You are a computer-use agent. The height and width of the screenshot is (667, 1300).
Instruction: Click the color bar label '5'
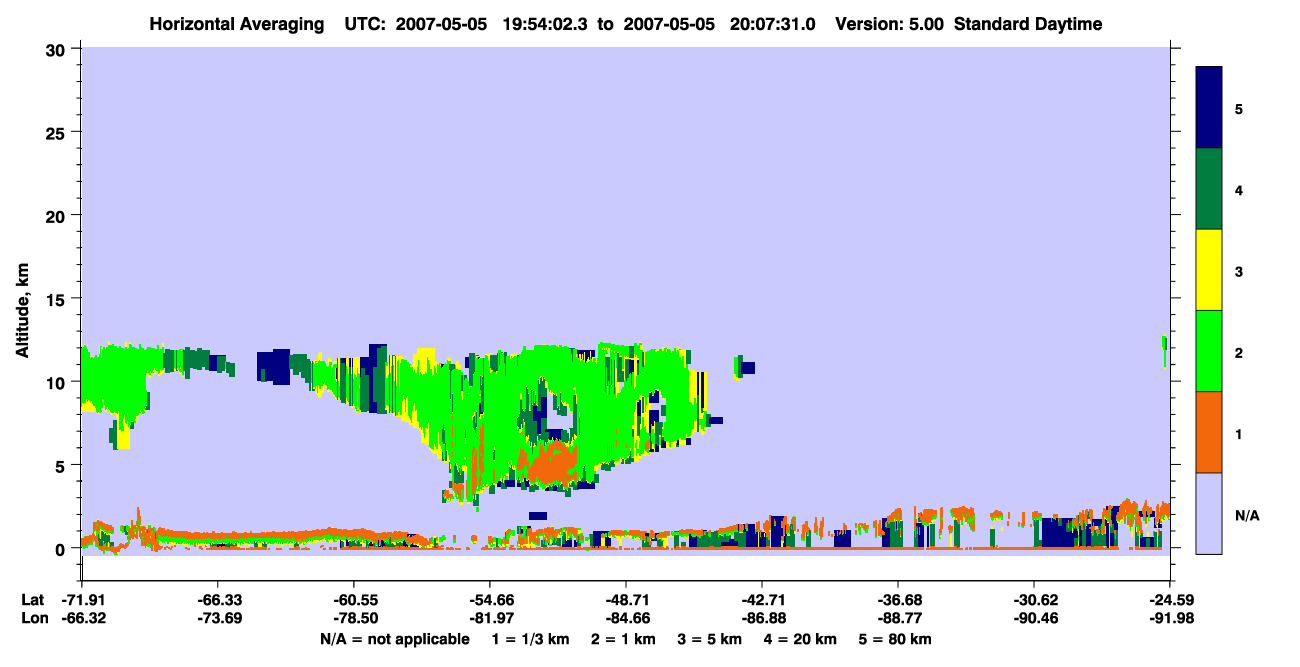tap(1239, 108)
